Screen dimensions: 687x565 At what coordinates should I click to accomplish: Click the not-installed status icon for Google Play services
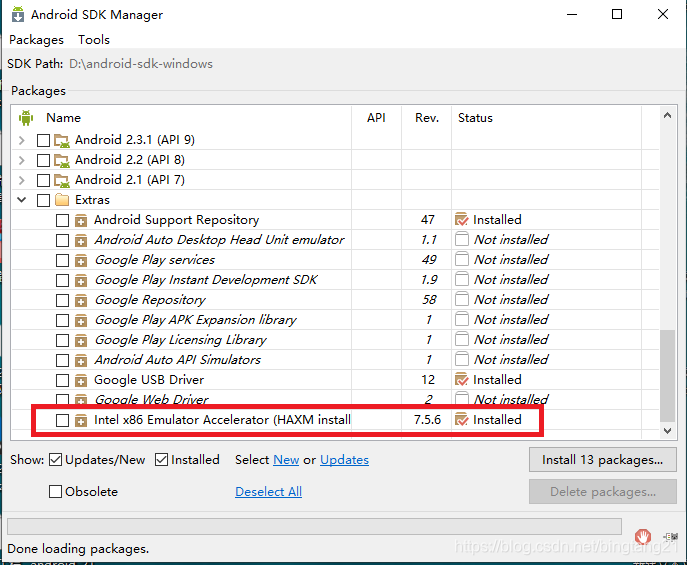click(461, 259)
